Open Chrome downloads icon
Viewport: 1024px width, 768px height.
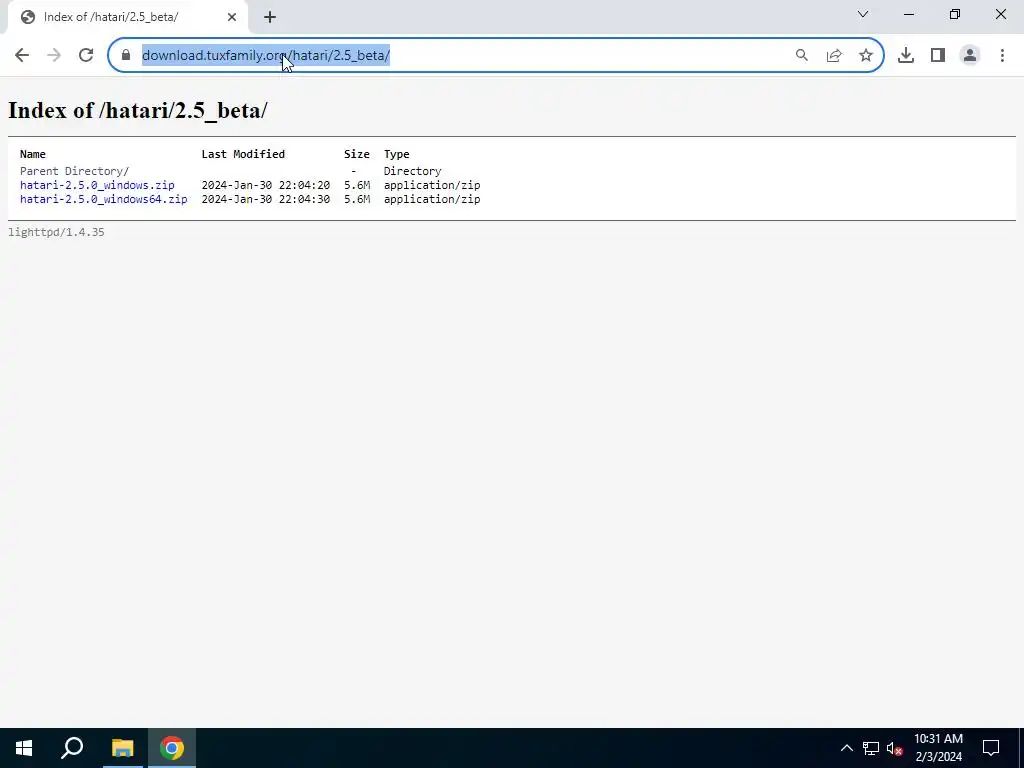click(x=906, y=56)
